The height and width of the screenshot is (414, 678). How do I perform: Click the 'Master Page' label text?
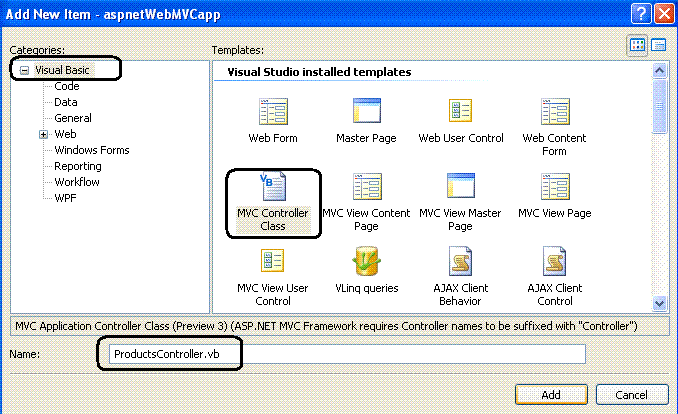coord(366,138)
